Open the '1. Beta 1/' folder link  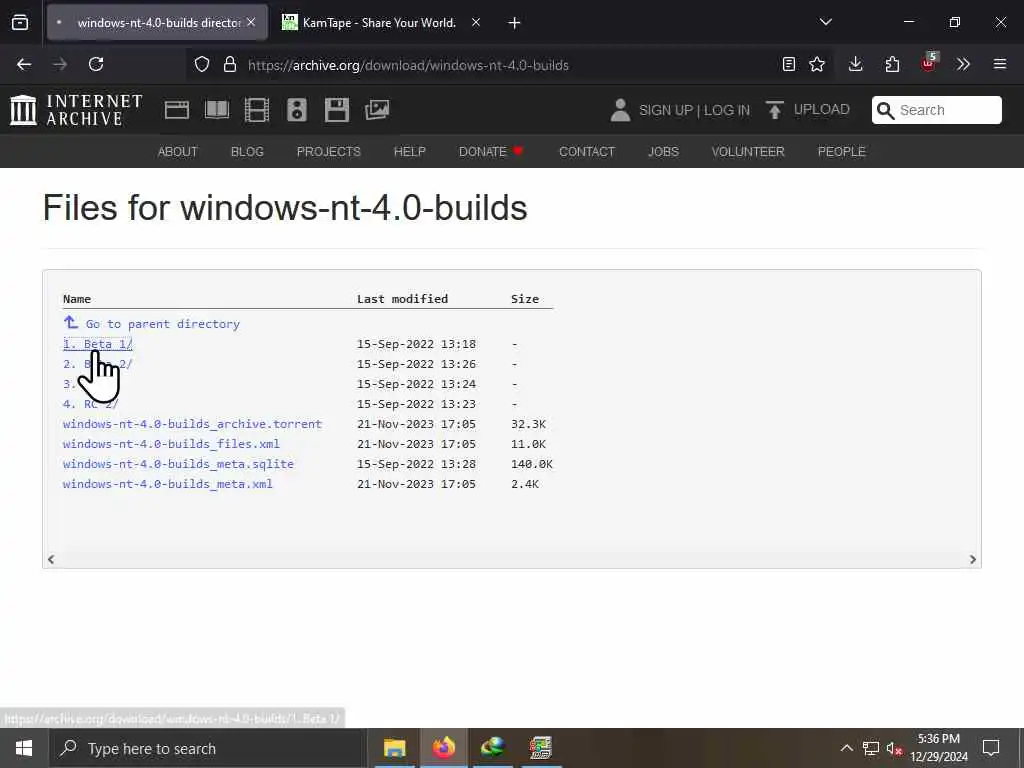[98, 344]
